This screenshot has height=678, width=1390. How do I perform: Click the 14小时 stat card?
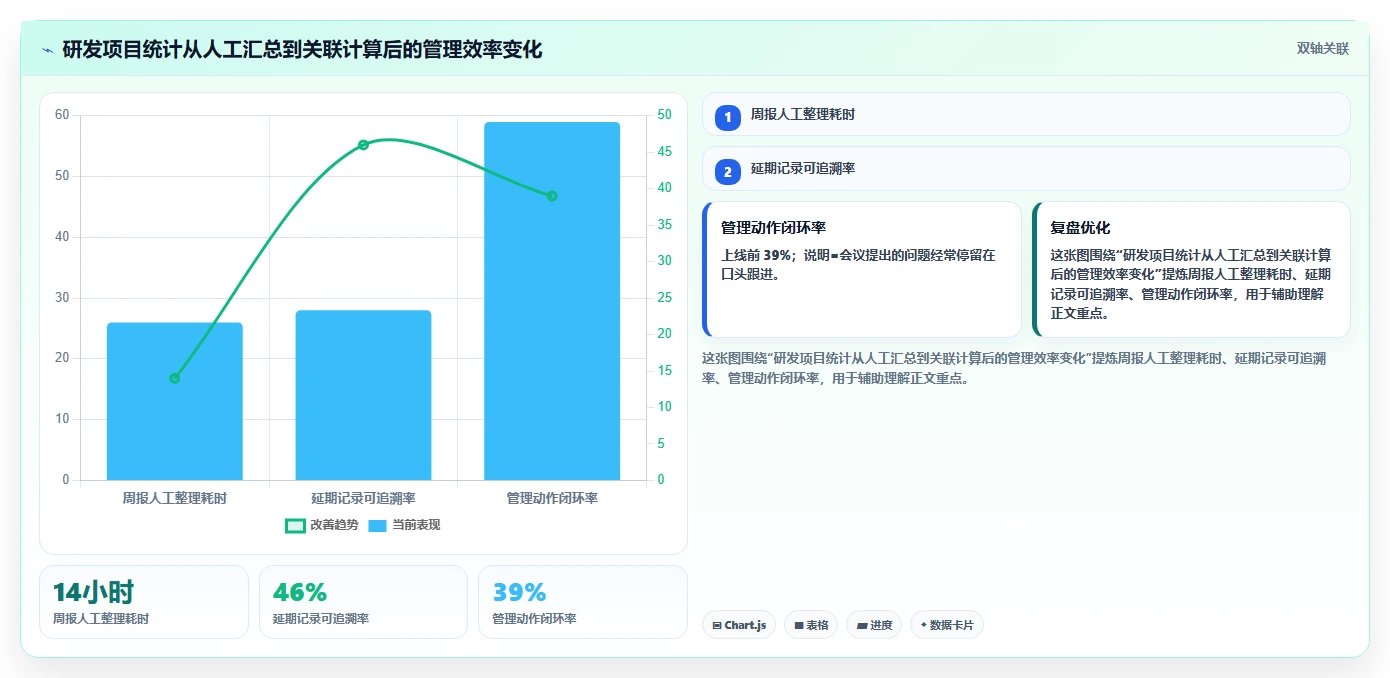[x=144, y=602]
